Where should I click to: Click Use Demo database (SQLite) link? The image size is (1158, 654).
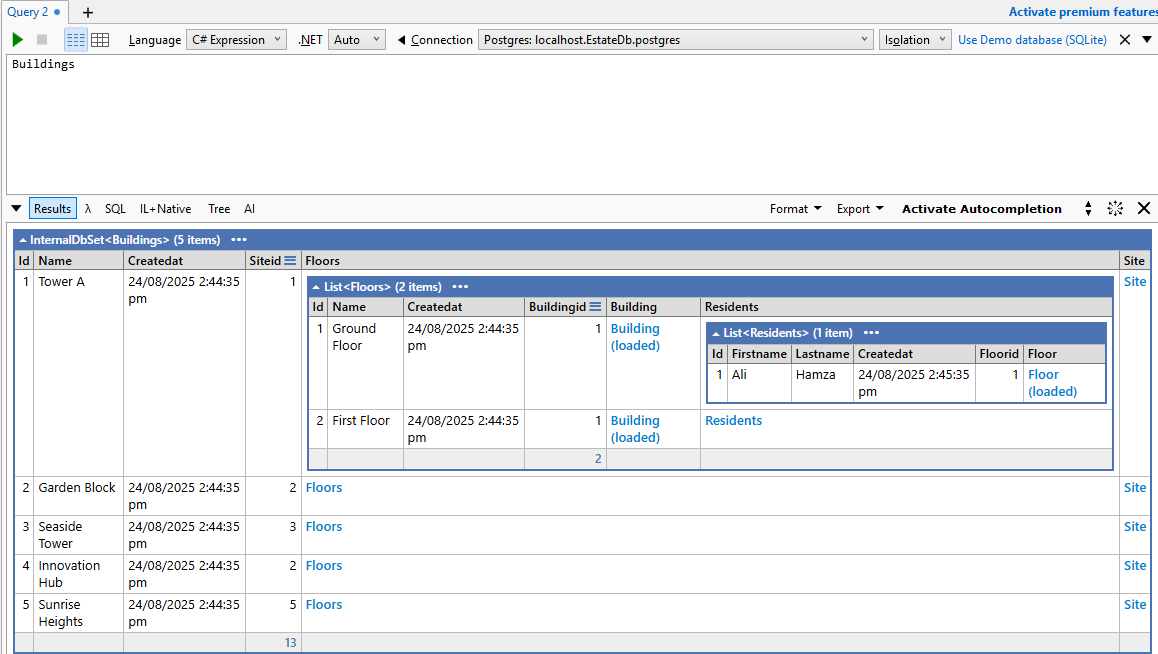click(x=1032, y=40)
